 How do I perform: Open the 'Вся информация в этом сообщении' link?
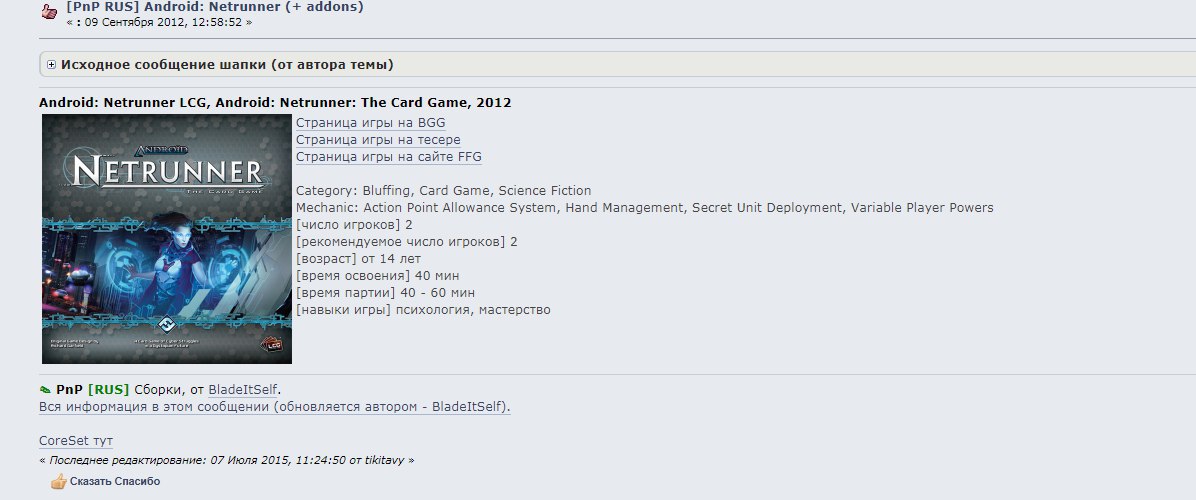tap(274, 407)
